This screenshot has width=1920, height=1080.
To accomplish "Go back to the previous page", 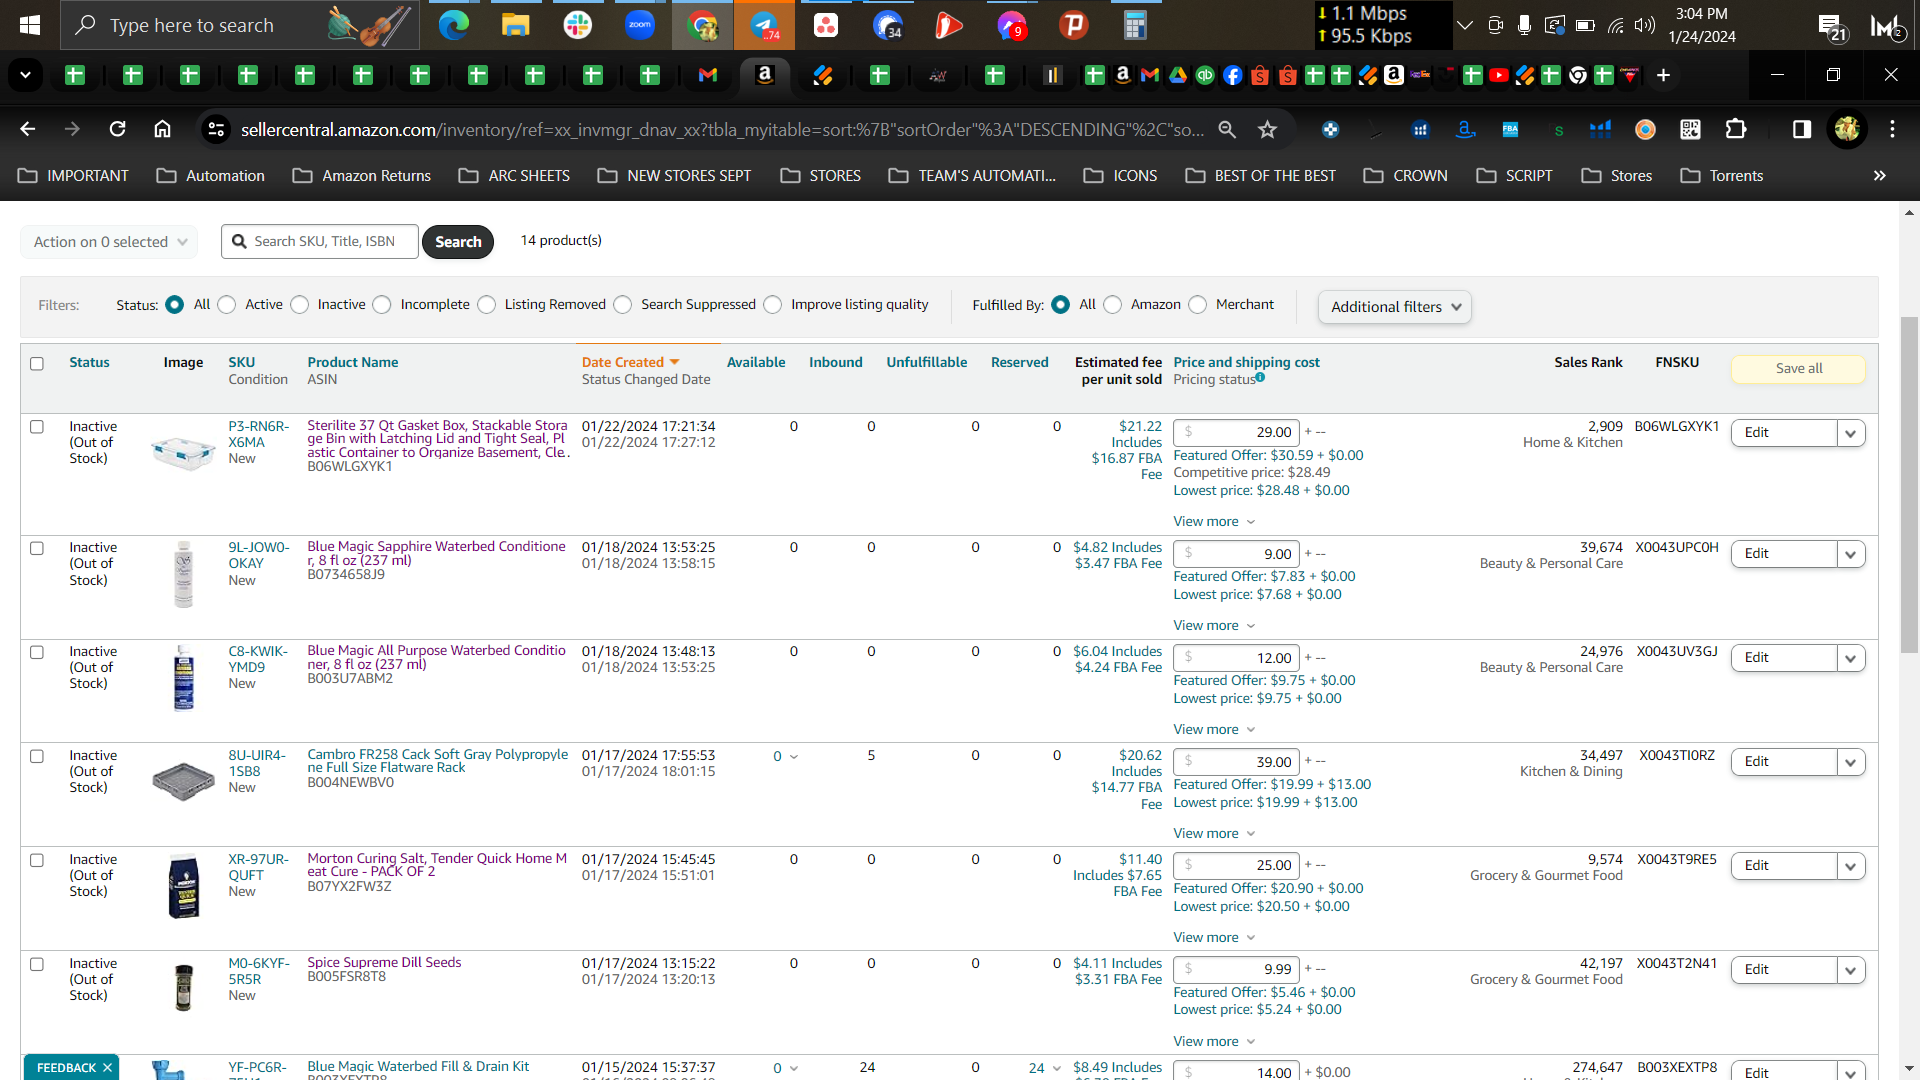I will pos(28,129).
